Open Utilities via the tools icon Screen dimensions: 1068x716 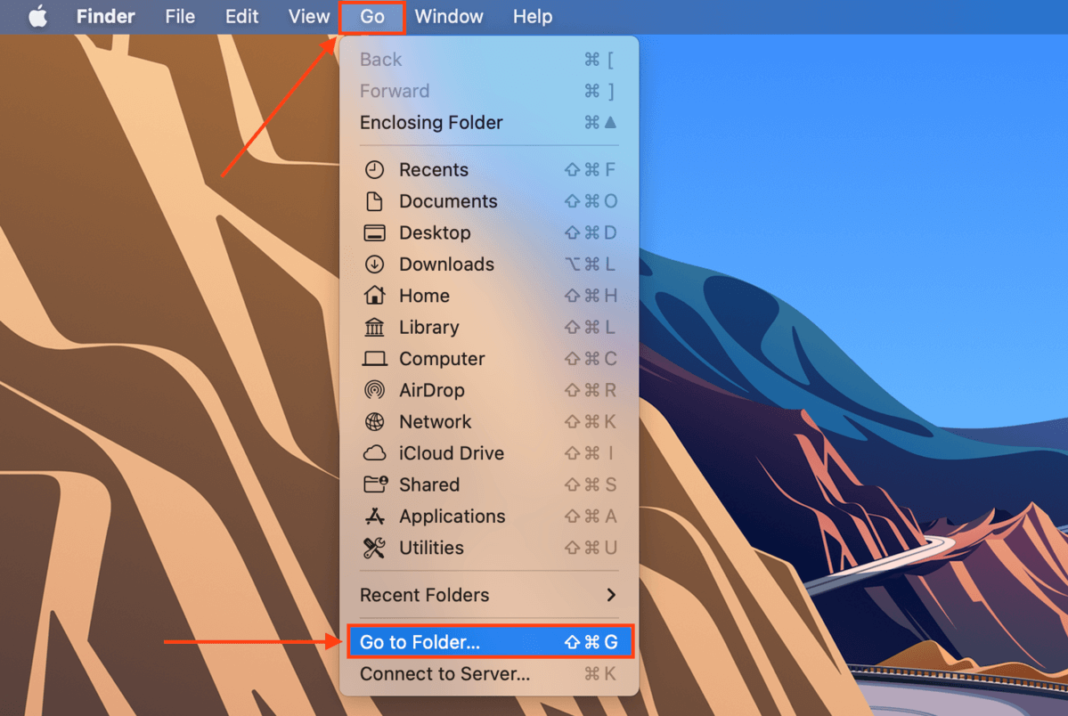375,548
